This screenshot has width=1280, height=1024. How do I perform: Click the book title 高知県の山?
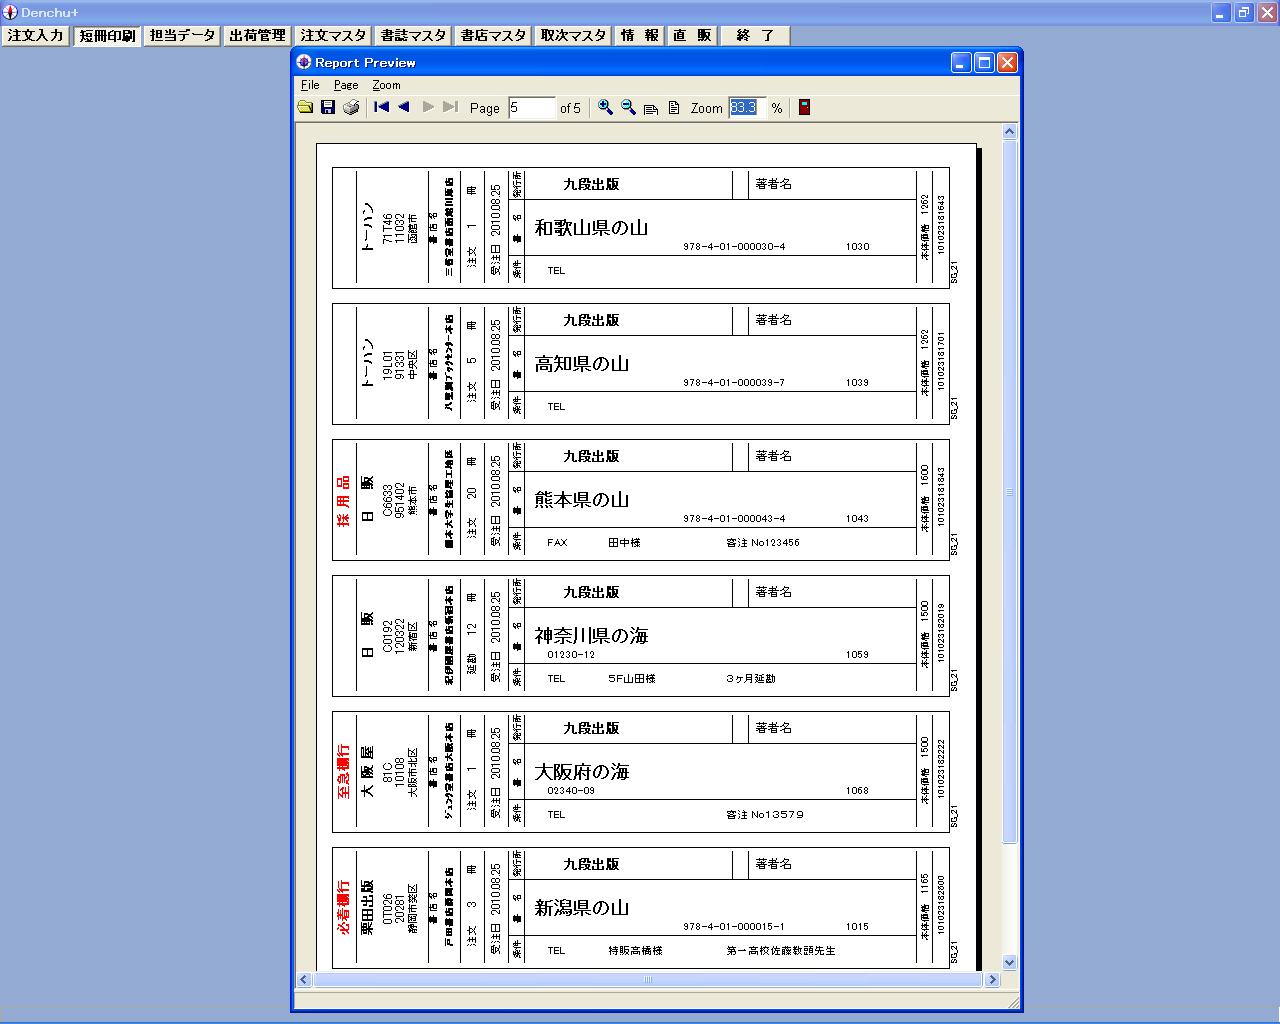pyautogui.click(x=582, y=364)
